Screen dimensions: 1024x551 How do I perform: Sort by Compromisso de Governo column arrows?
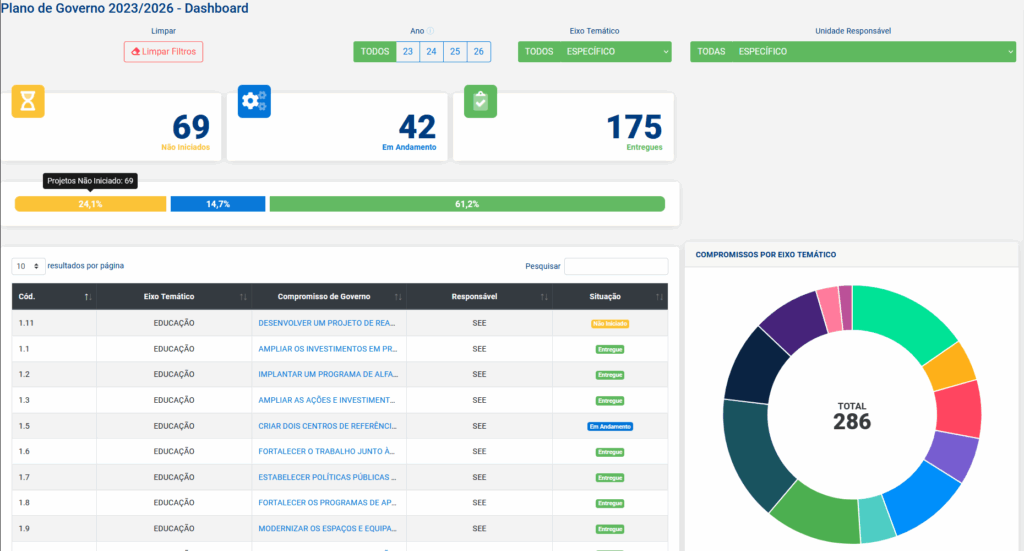[398, 297]
